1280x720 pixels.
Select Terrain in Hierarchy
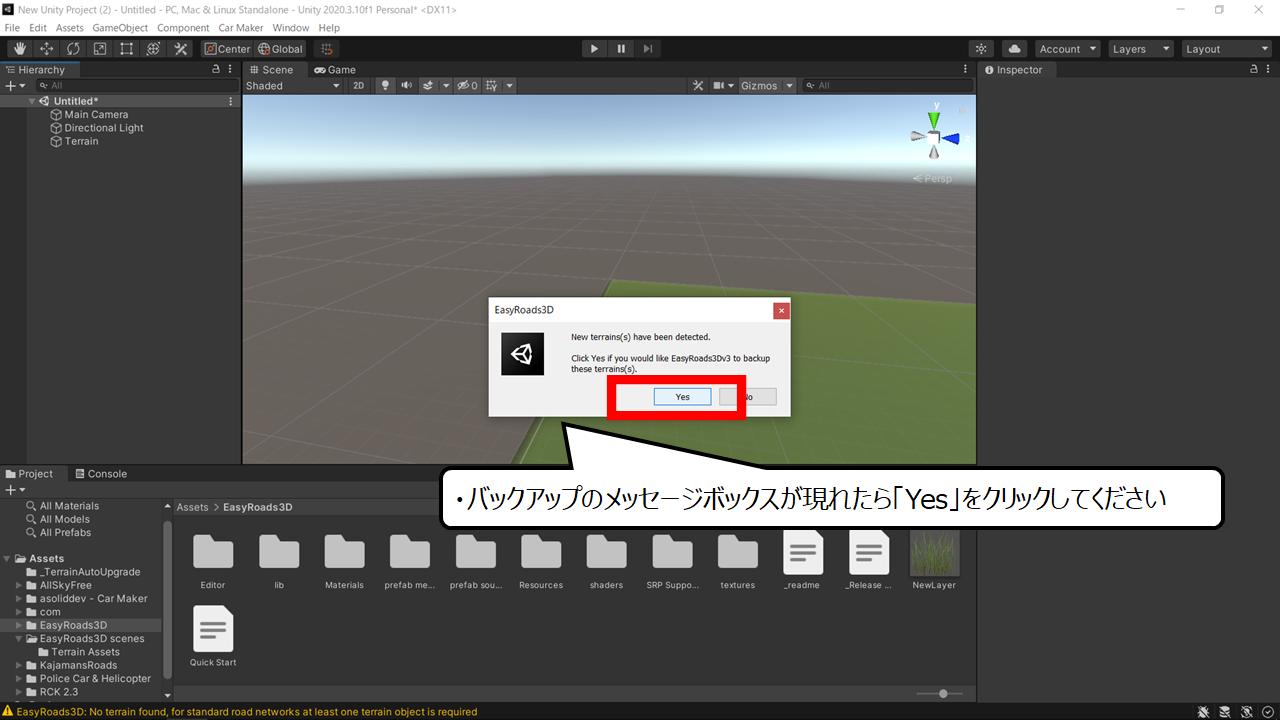[81, 141]
